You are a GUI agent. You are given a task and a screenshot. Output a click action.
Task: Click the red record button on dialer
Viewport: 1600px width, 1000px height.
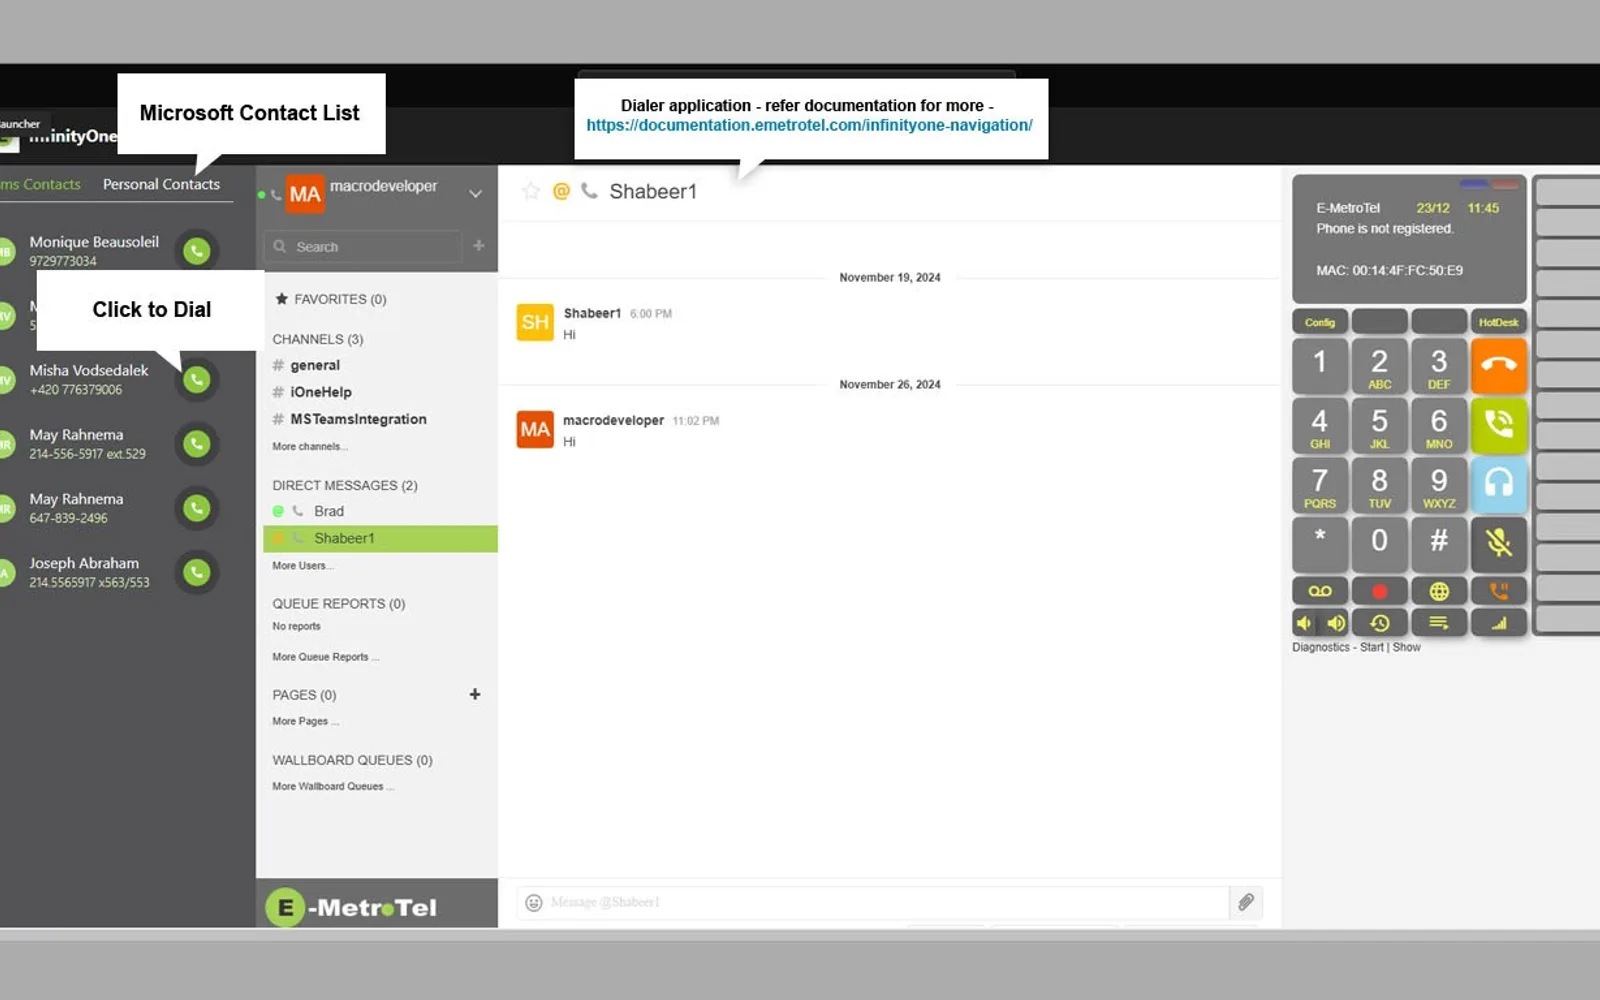pos(1379,591)
